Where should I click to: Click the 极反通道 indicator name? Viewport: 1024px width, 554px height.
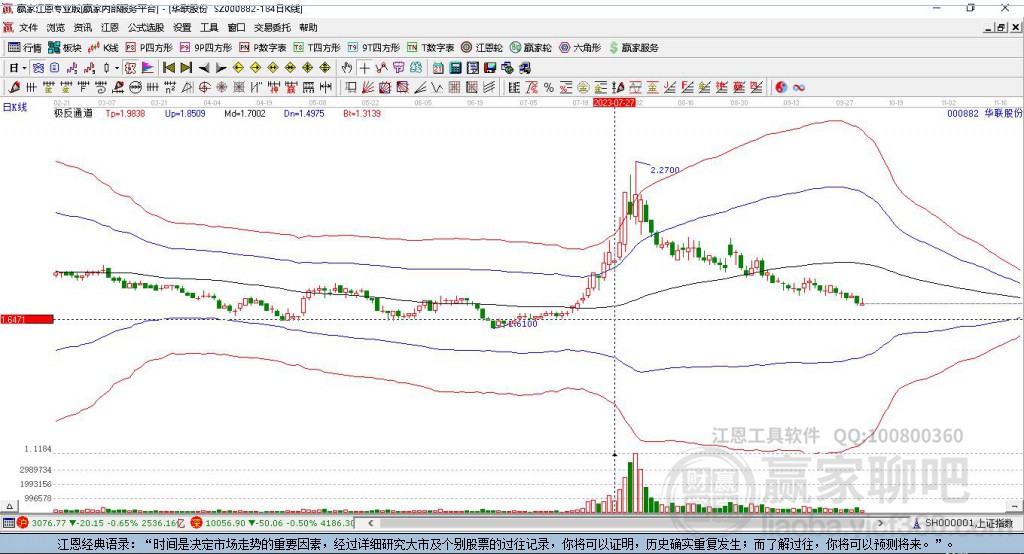click(x=73, y=113)
